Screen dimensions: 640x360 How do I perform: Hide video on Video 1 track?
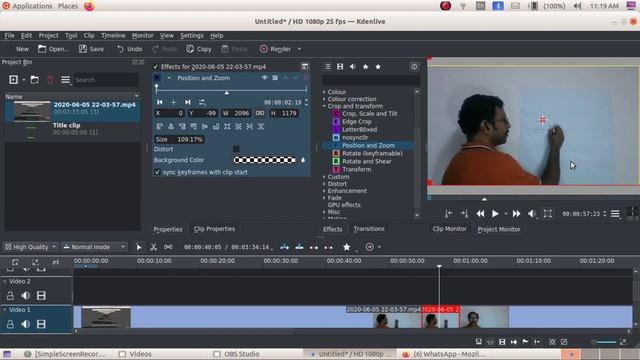tap(41, 324)
